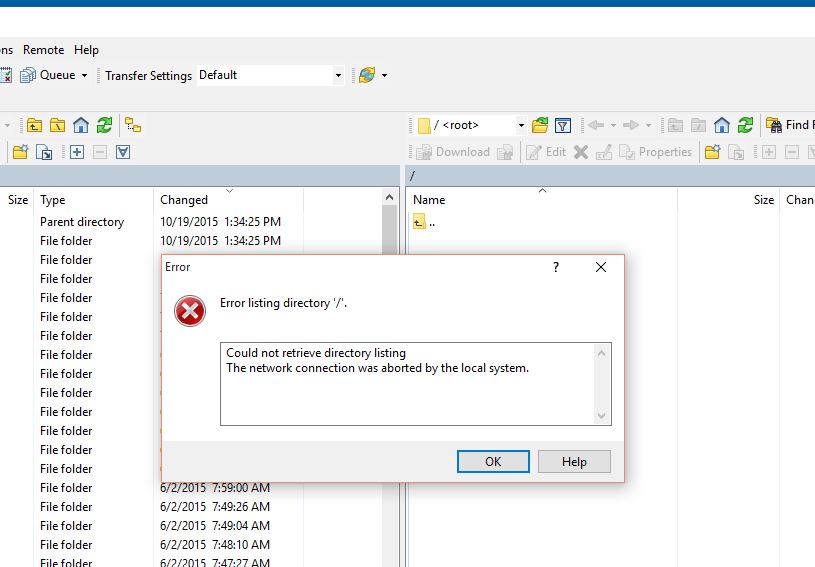Image resolution: width=815 pixels, height=567 pixels.
Task: Click the error message scrollbar
Action: pos(602,384)
